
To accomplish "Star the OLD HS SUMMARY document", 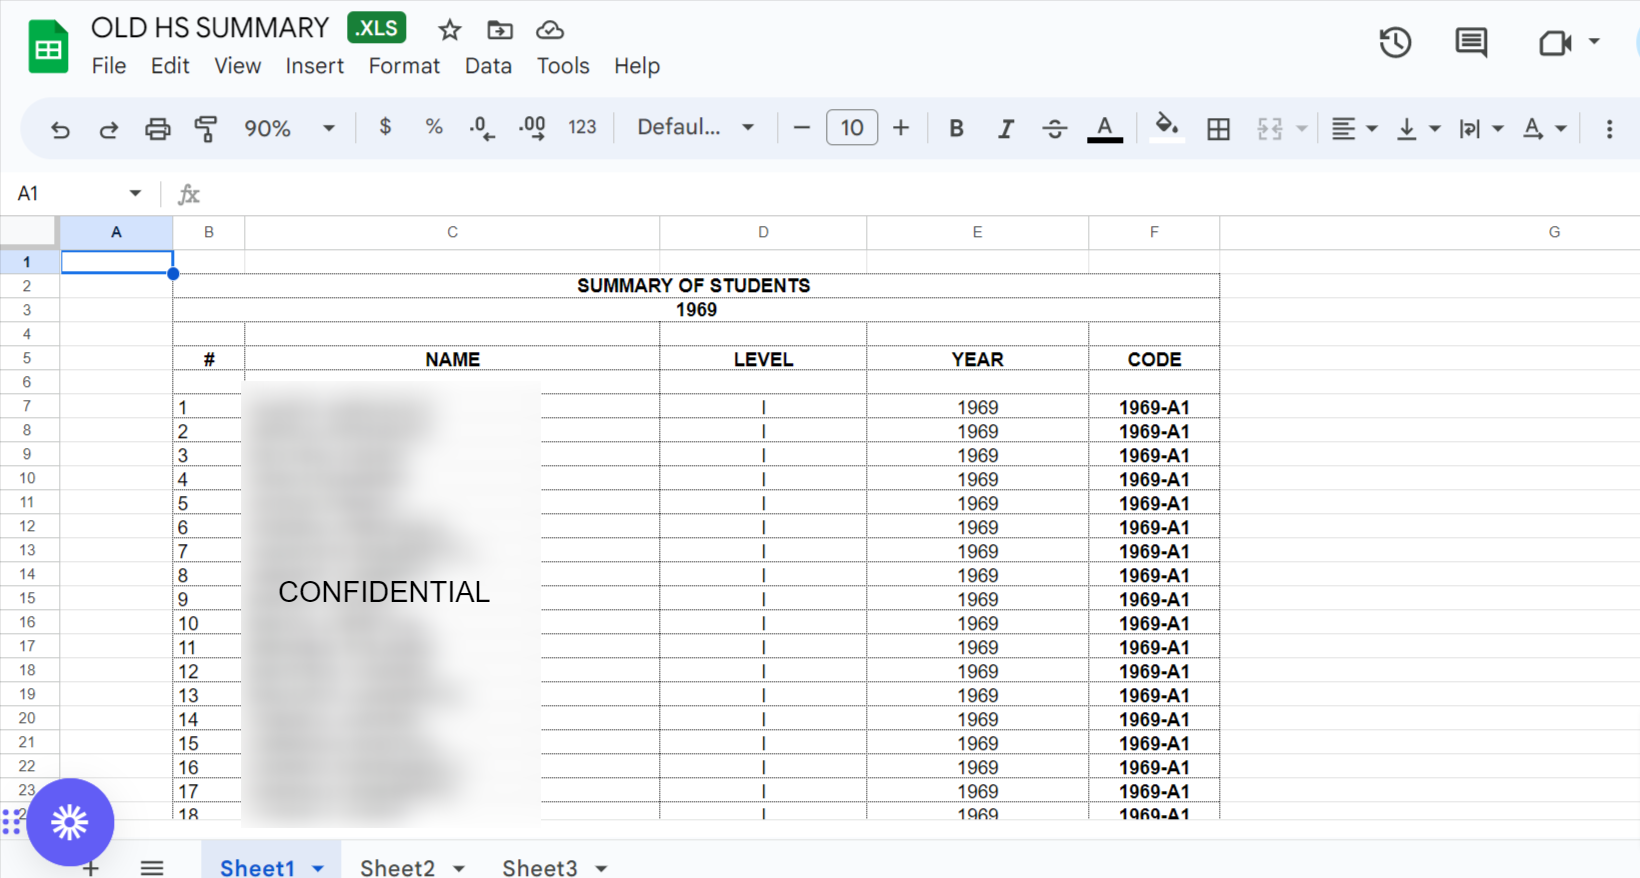I will click(x=450, y=30).
